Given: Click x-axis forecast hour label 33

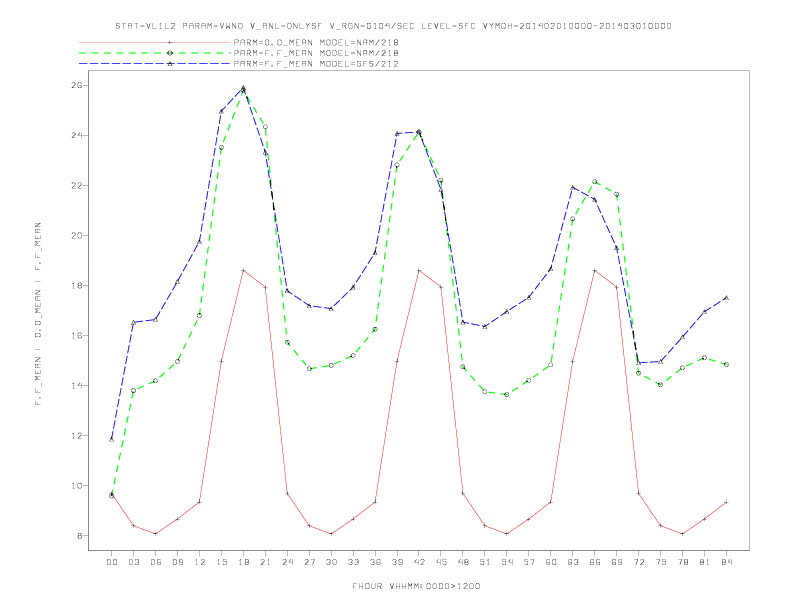Looking at the screenshot, I should pos(353,562).
